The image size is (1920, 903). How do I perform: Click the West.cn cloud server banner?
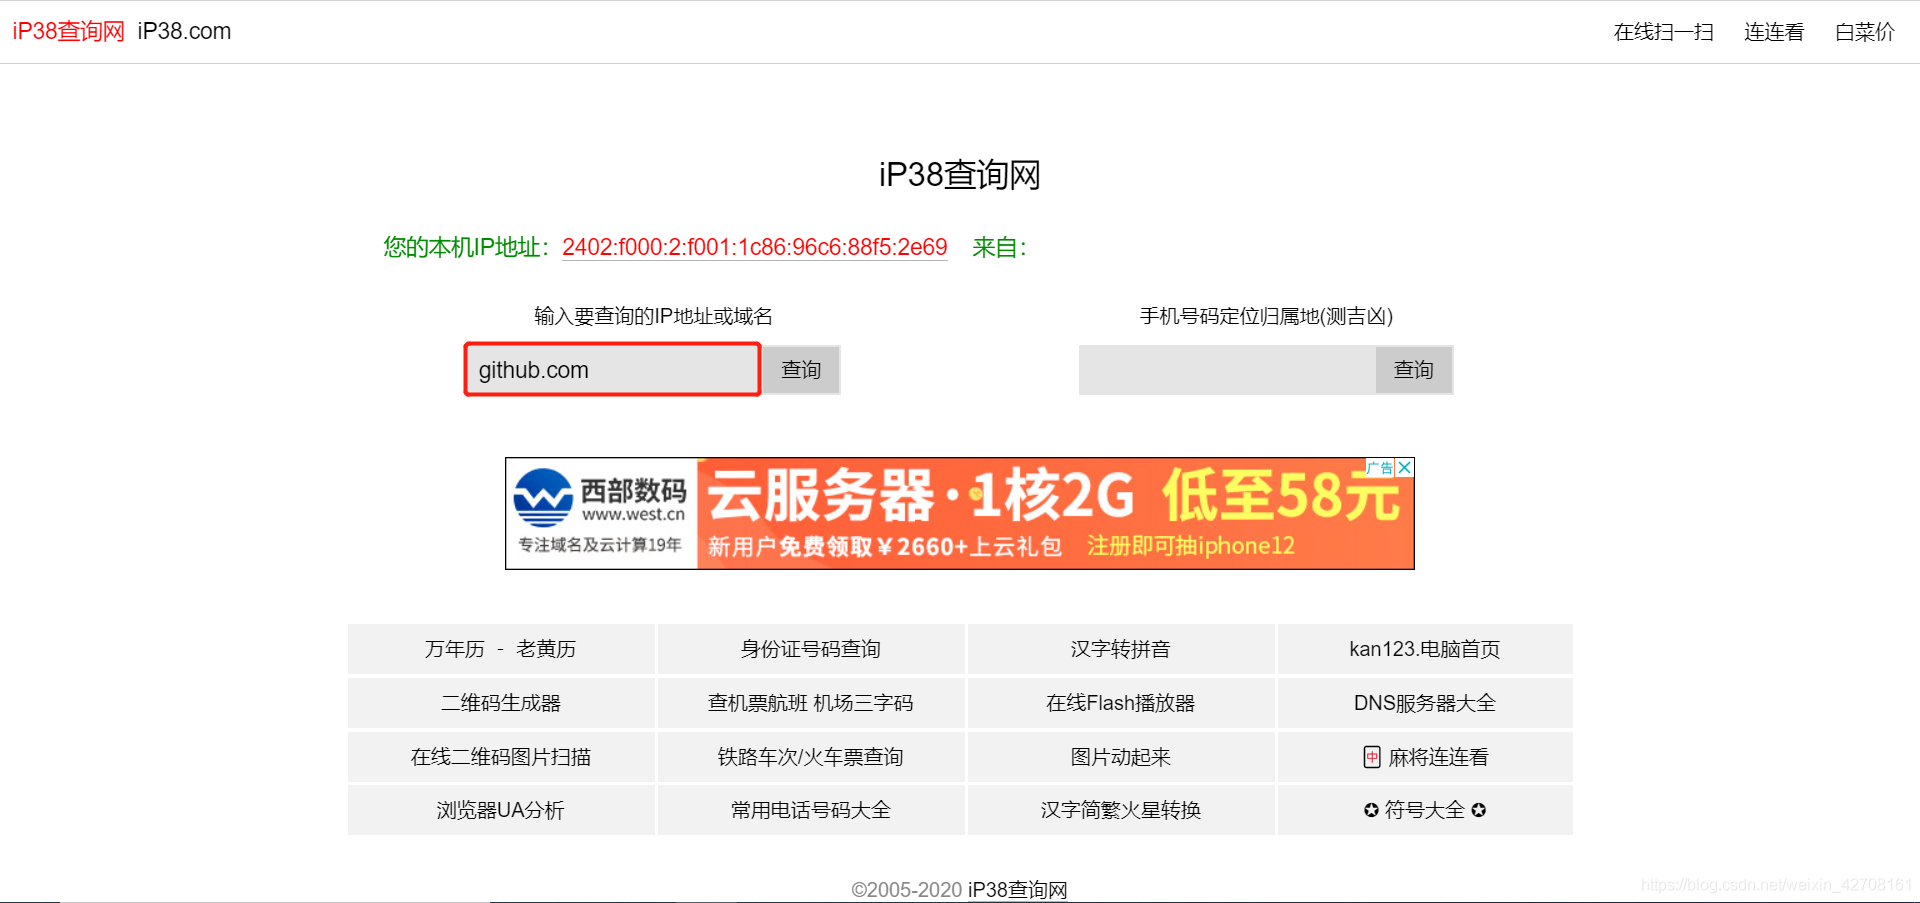960,514
